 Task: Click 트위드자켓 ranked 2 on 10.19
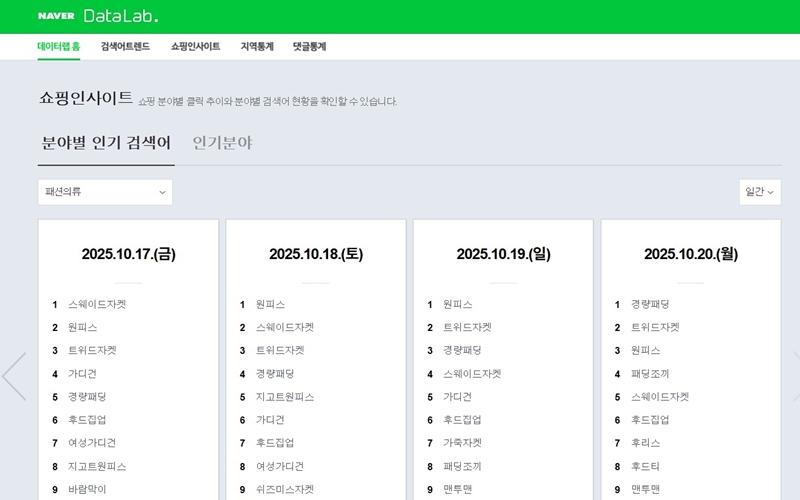click(467, 328)
